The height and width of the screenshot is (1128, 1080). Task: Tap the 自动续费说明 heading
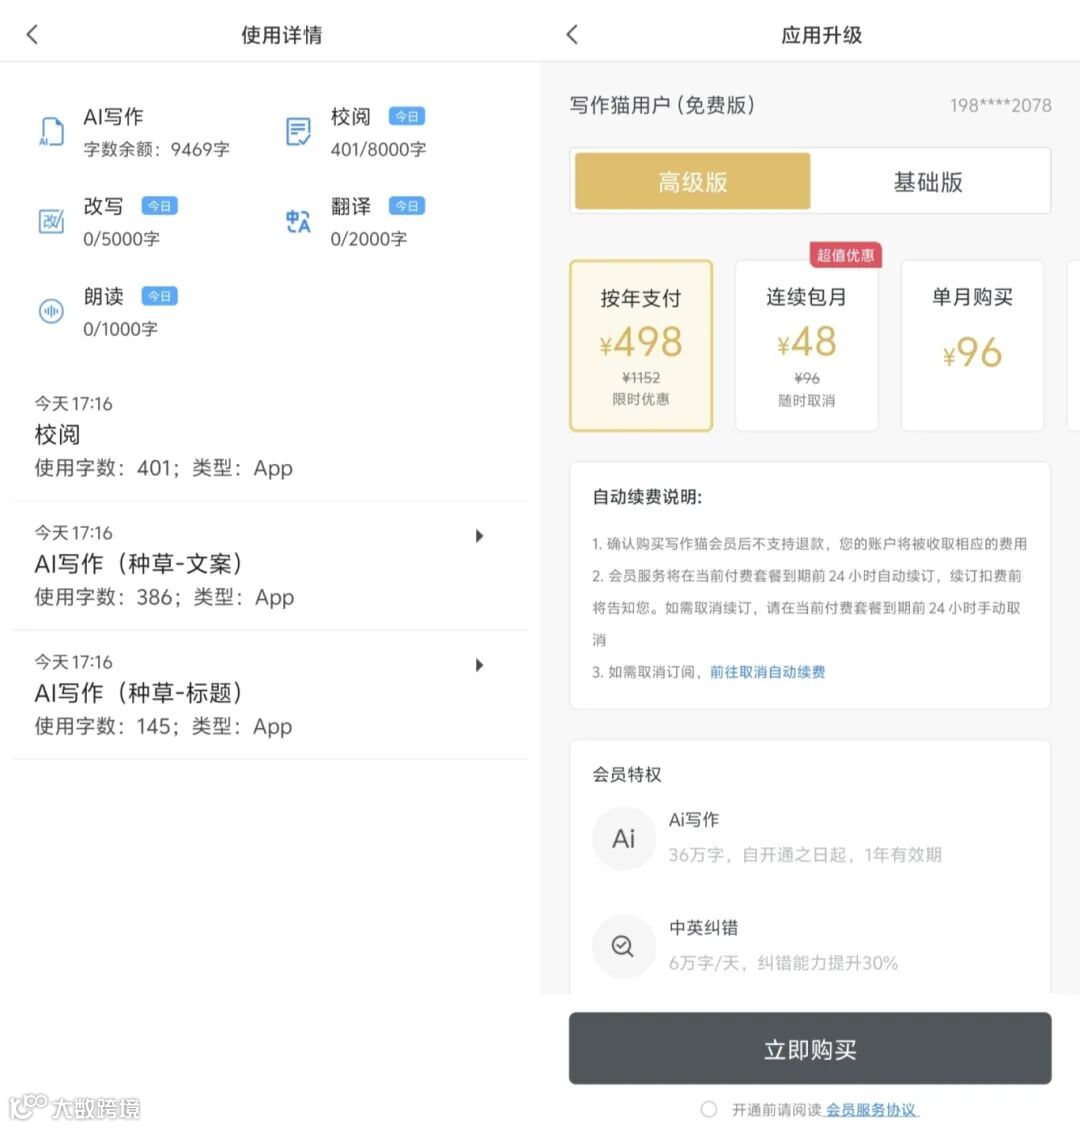coord(647,497)
